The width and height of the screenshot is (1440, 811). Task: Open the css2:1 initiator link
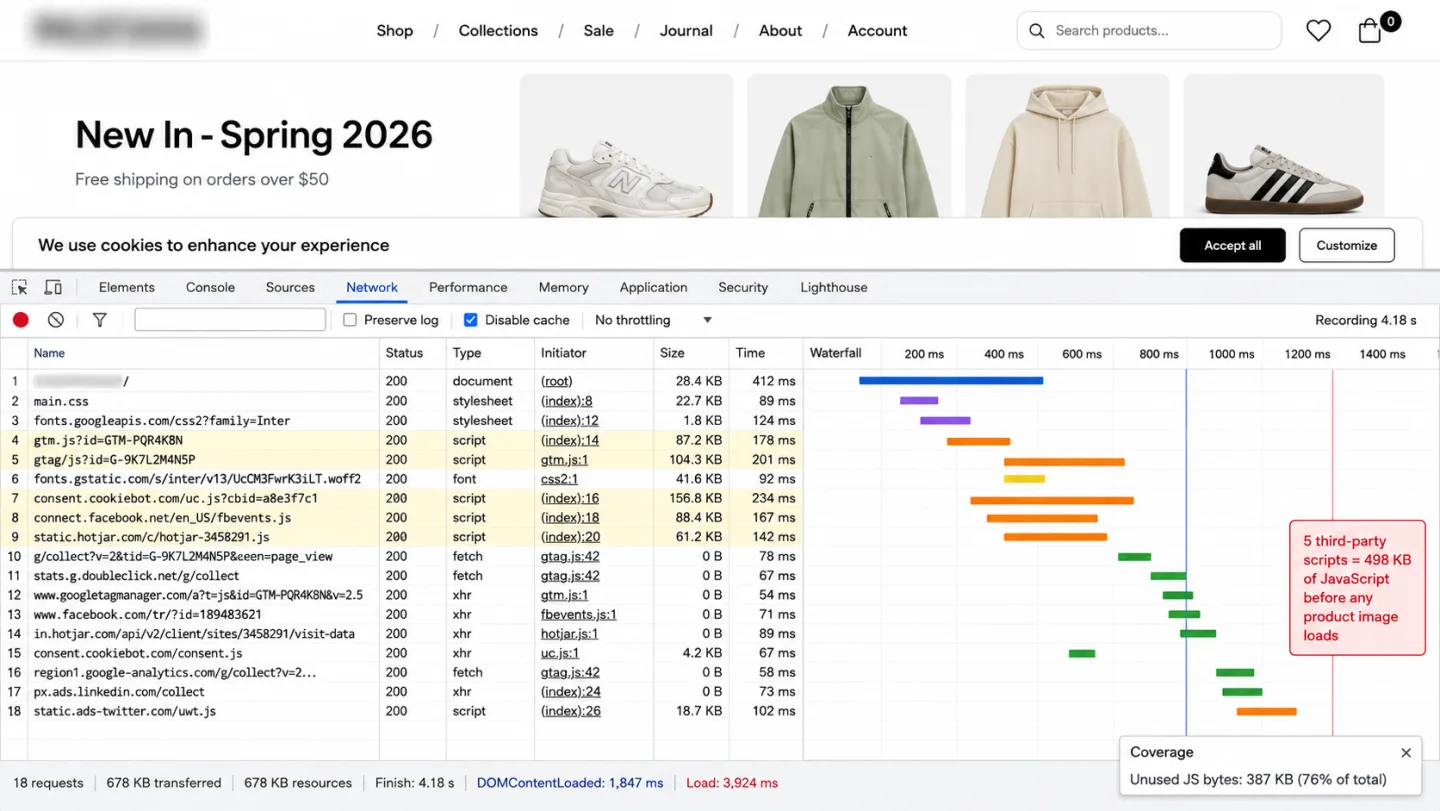(559, 479)
